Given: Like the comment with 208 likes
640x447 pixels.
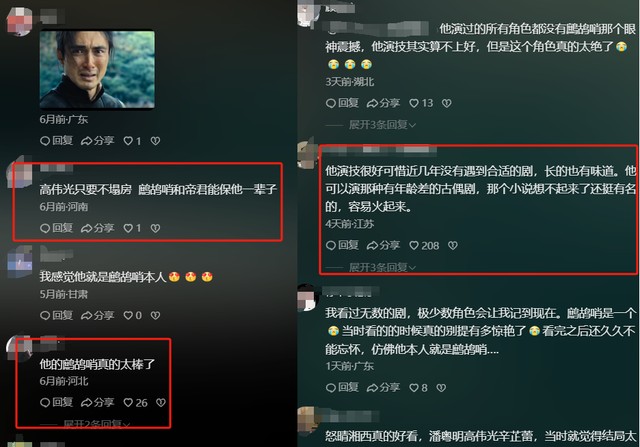Looking at the screenshot, I should pyautogui.click(x=424, y=245).
